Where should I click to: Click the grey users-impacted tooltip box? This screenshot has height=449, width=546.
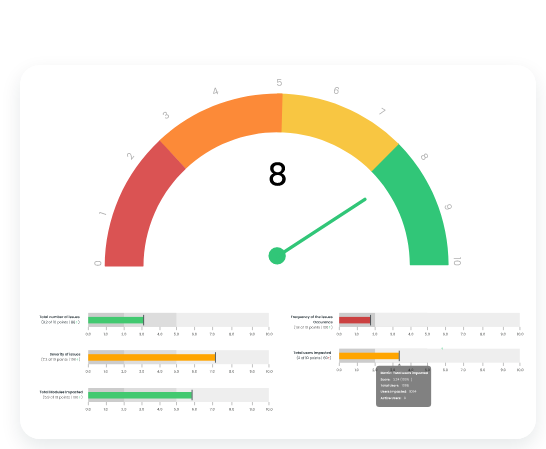point(403,386)
